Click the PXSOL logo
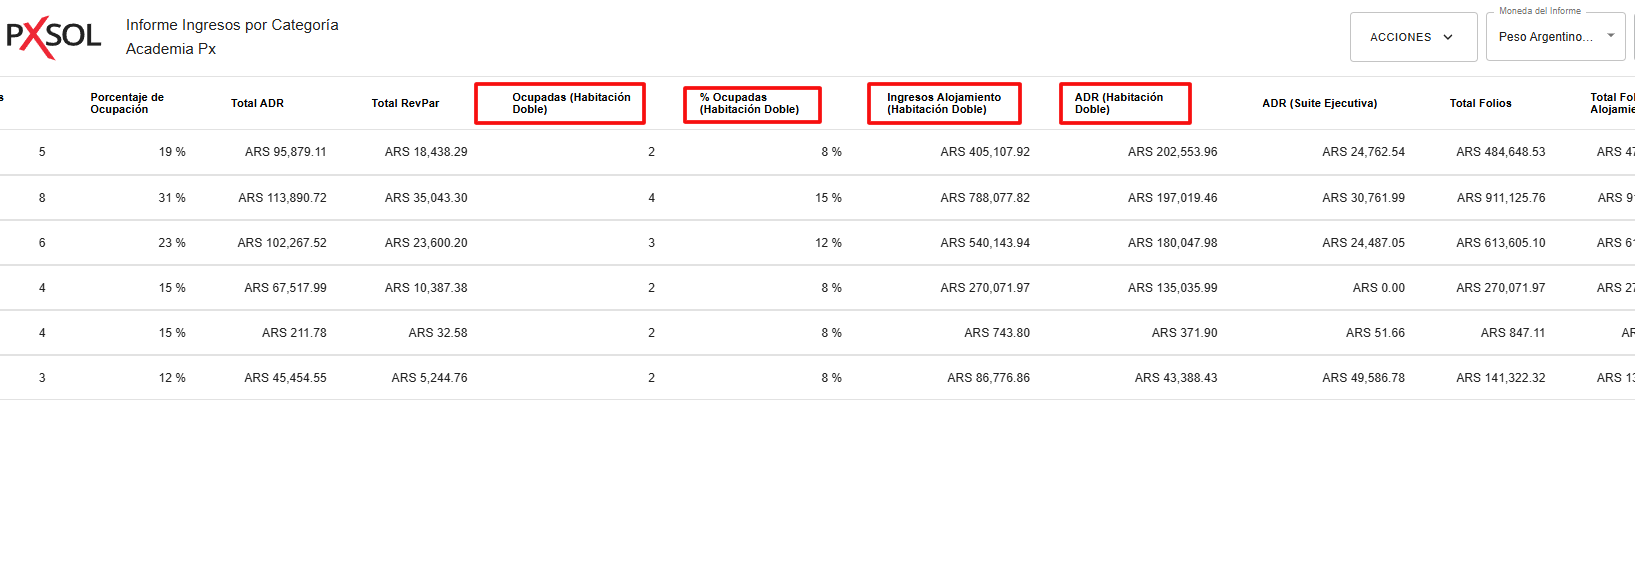 click(x=55, y=36)
